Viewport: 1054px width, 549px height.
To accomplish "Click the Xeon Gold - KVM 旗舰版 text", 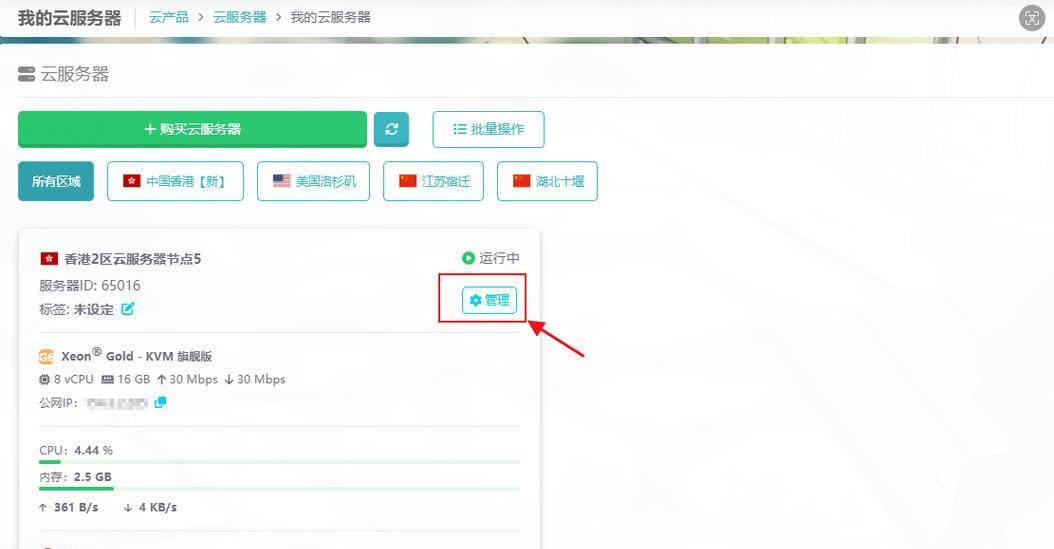I will point(136,355).
